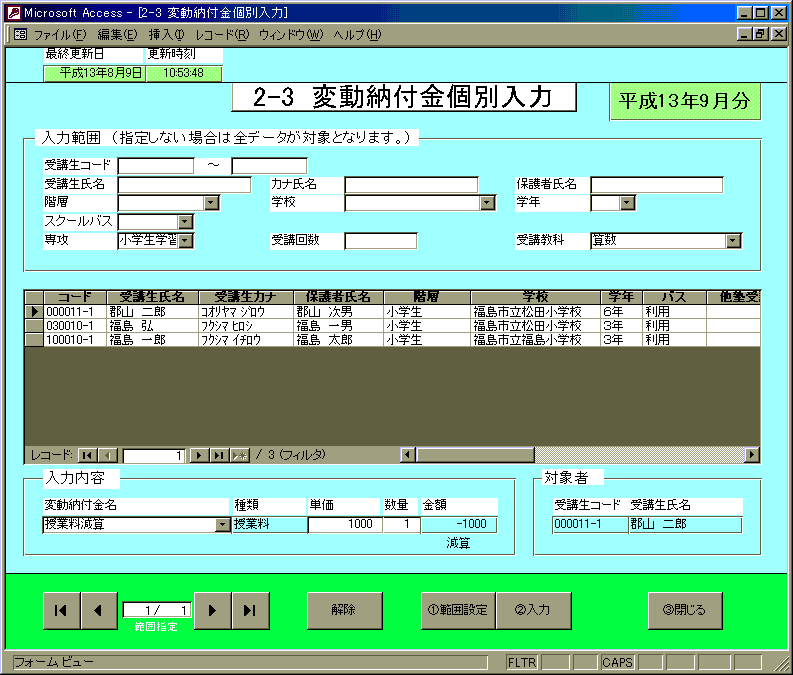Select row 000011-1 using its record selector

click(x=34, y=311)
